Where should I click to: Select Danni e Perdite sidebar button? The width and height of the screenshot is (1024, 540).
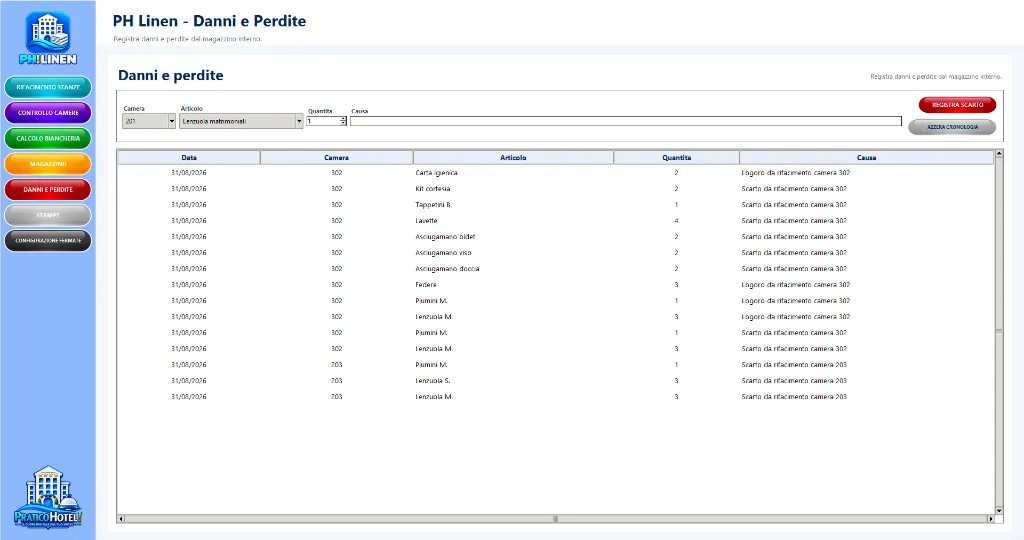pos(48,189)
